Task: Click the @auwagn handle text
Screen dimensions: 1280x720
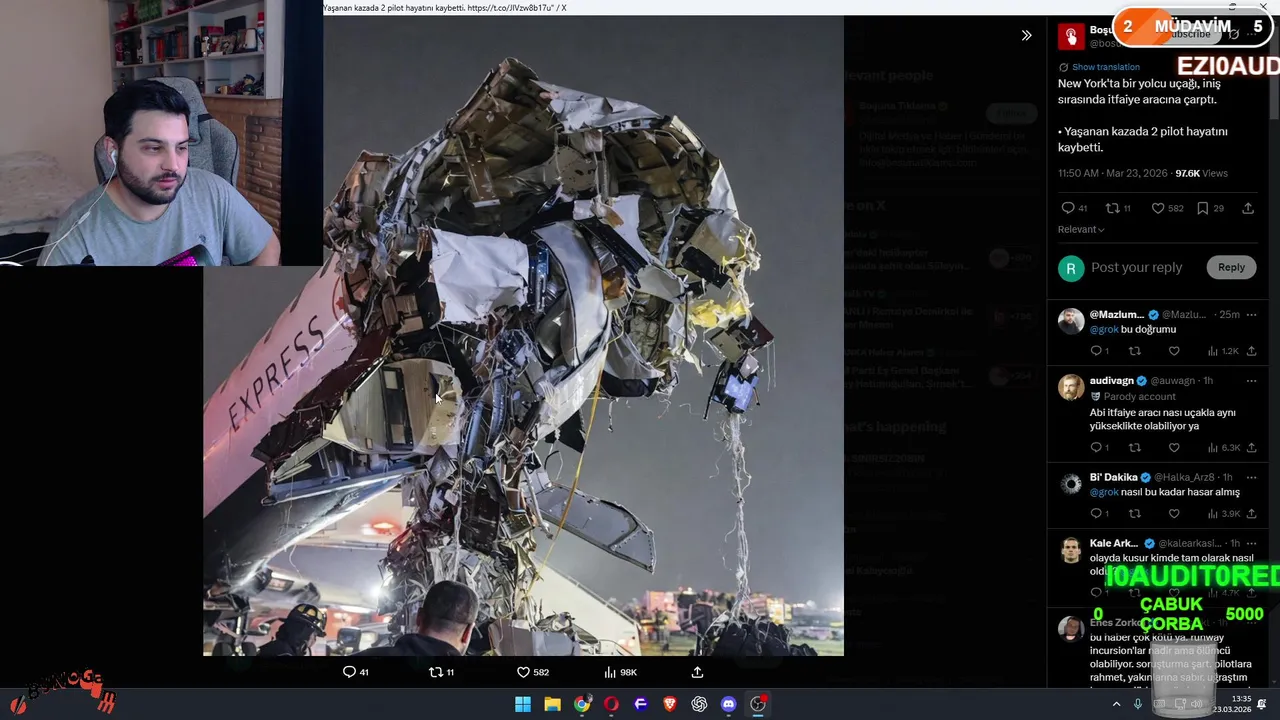Action: coord(1172,381)
